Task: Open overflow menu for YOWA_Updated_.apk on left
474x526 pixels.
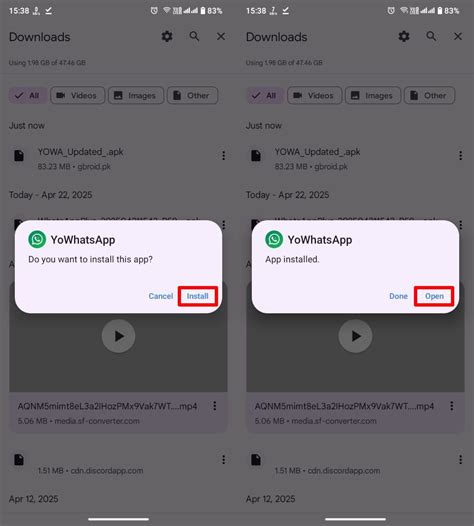Action: click(223, 156)
